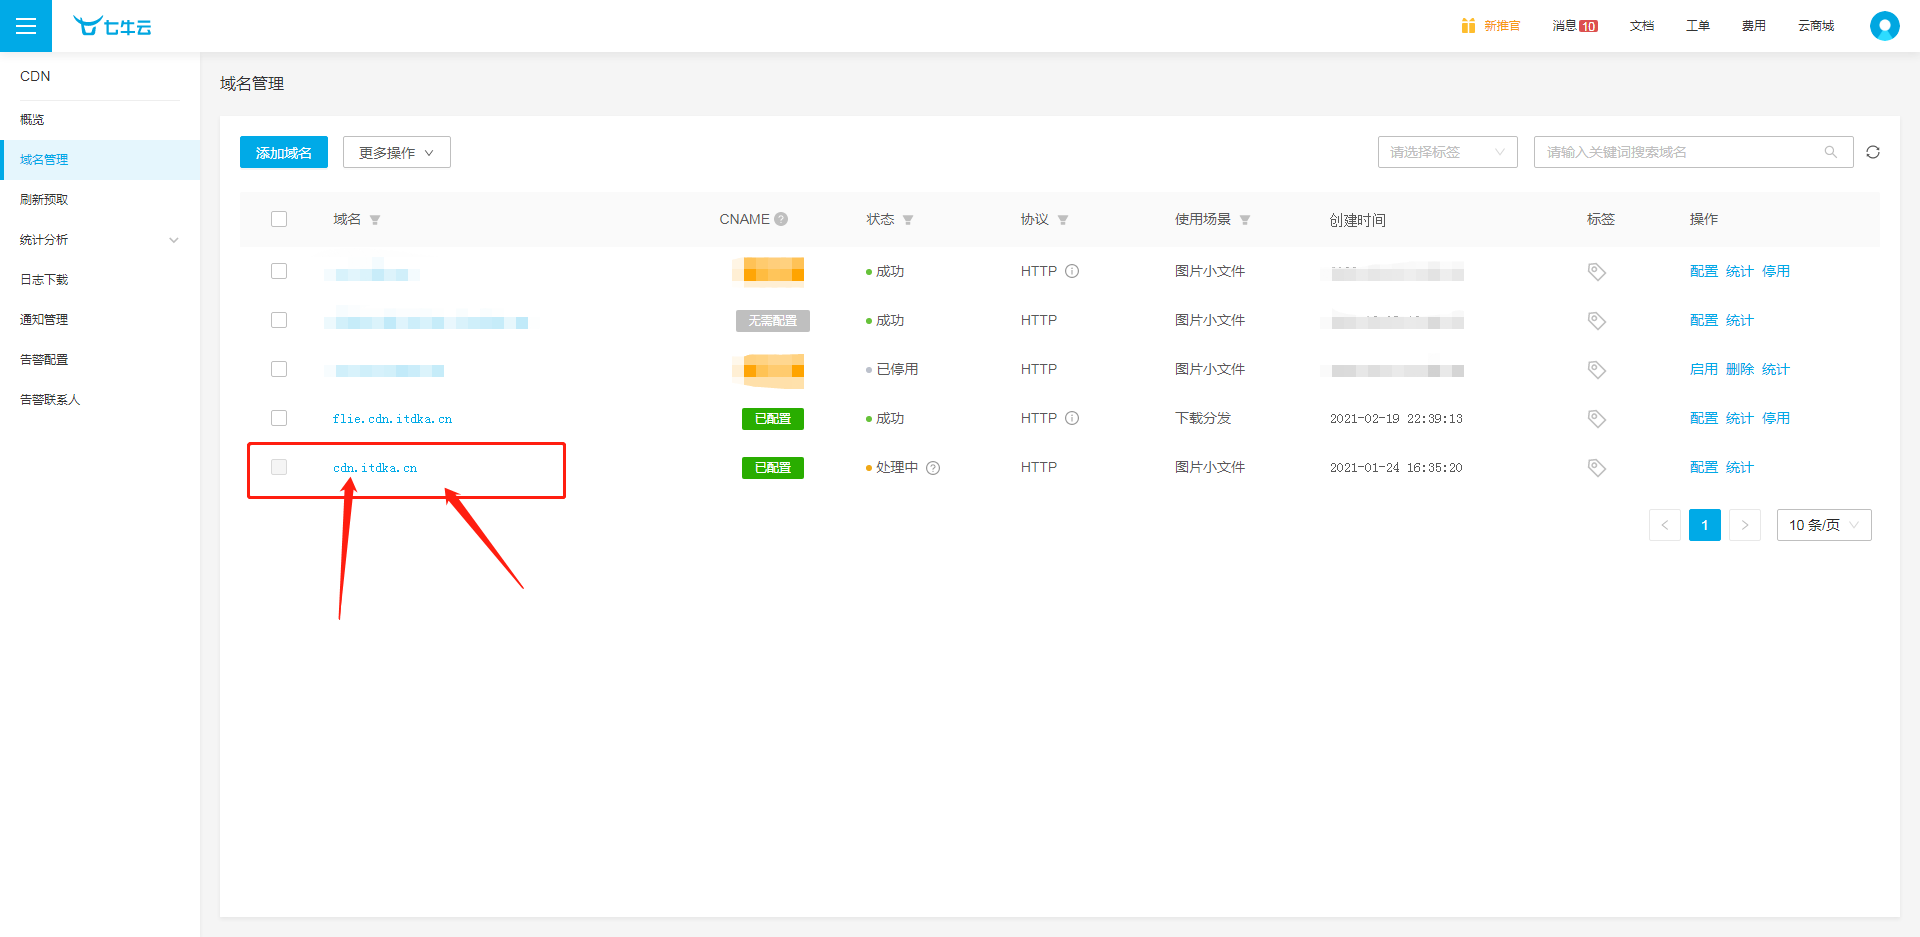Click the gift icon beside 新推官
Viewport: 1920px width, 937px height.
1468,26
